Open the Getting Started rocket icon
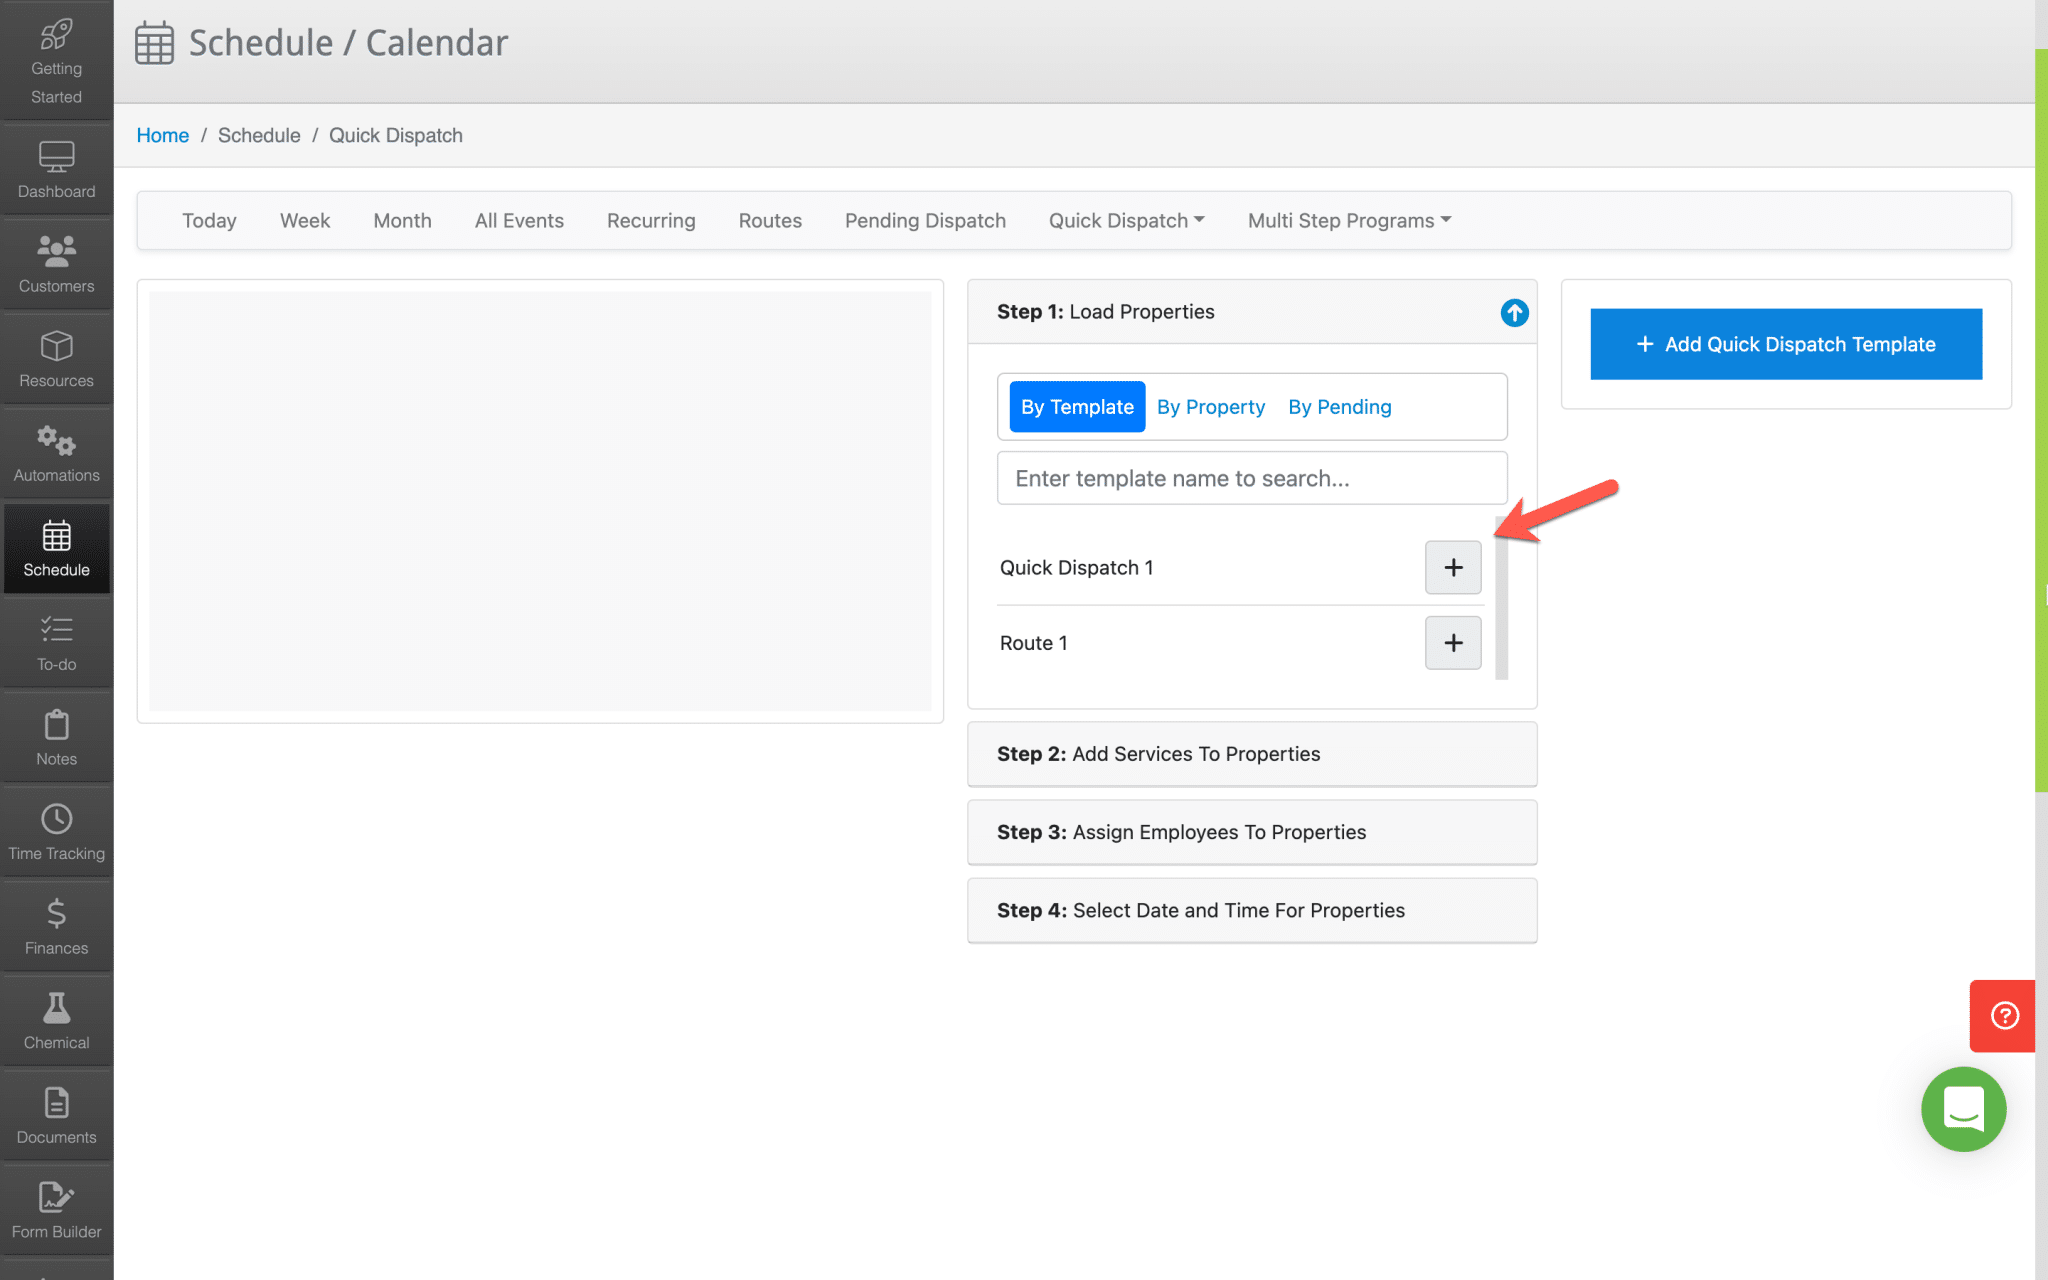This screenshot has width=2048, height=1280. pyautogui.click(x=56, y=35)
